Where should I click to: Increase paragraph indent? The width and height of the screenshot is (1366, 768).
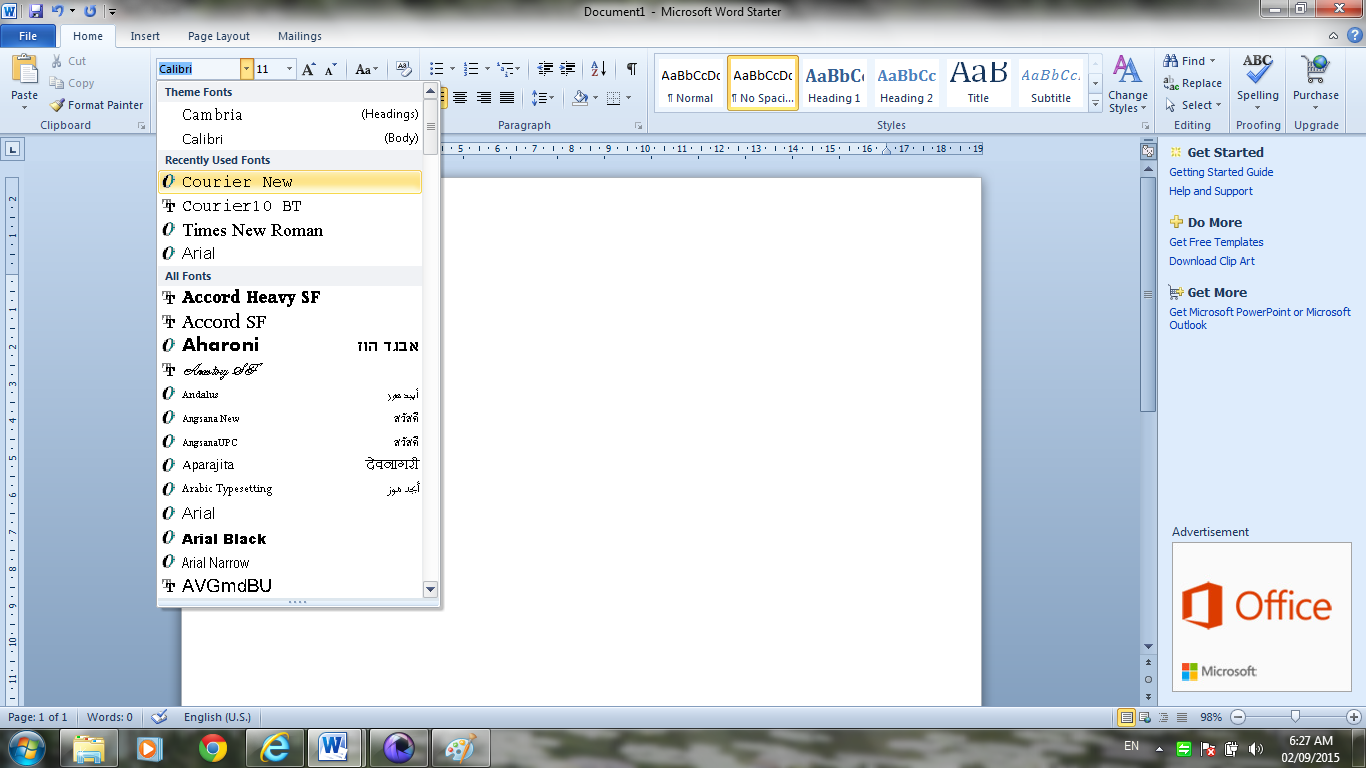click(x=568, y=69)
